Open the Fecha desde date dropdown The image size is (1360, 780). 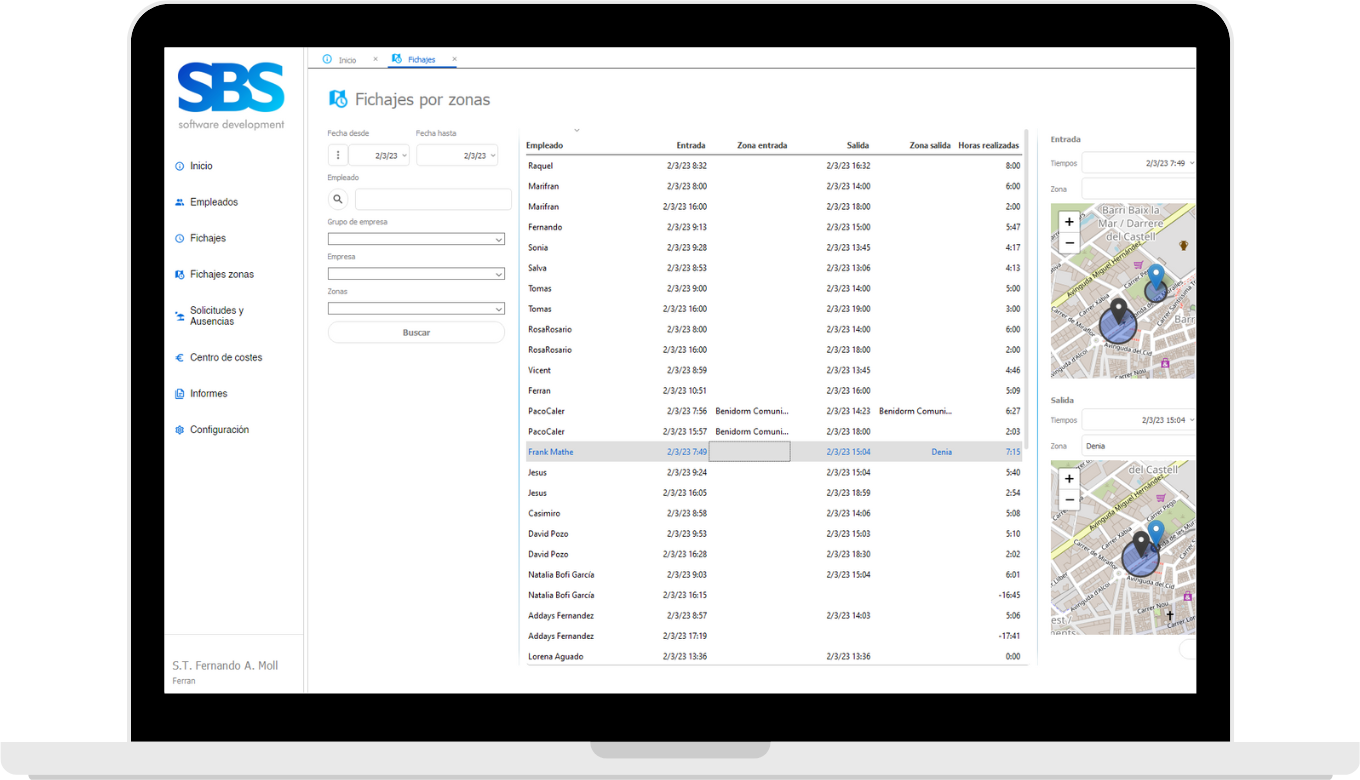(x=405, y=156)
